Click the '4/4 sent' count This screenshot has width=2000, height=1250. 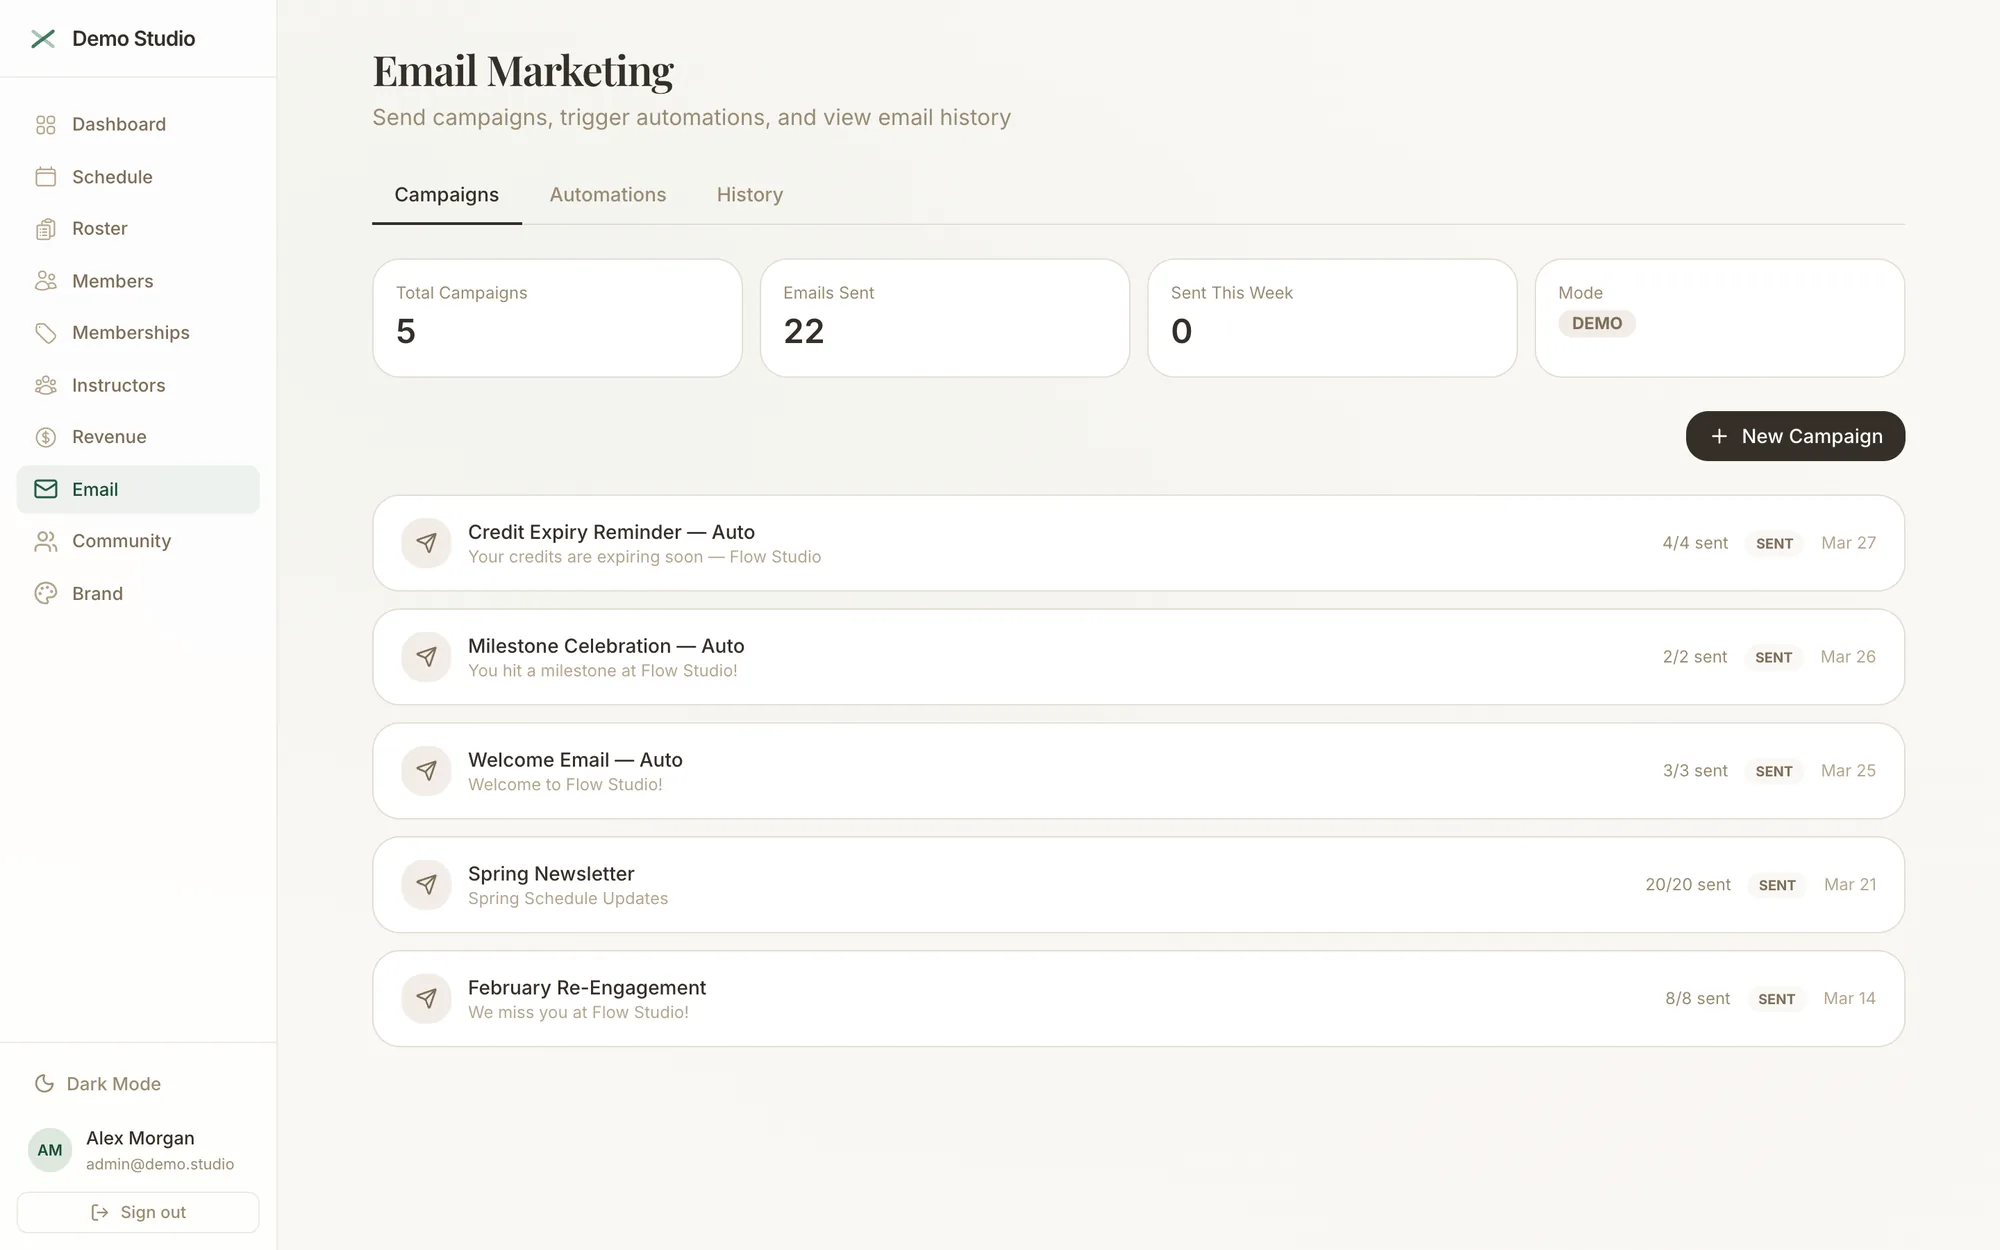pos(1695,543)
